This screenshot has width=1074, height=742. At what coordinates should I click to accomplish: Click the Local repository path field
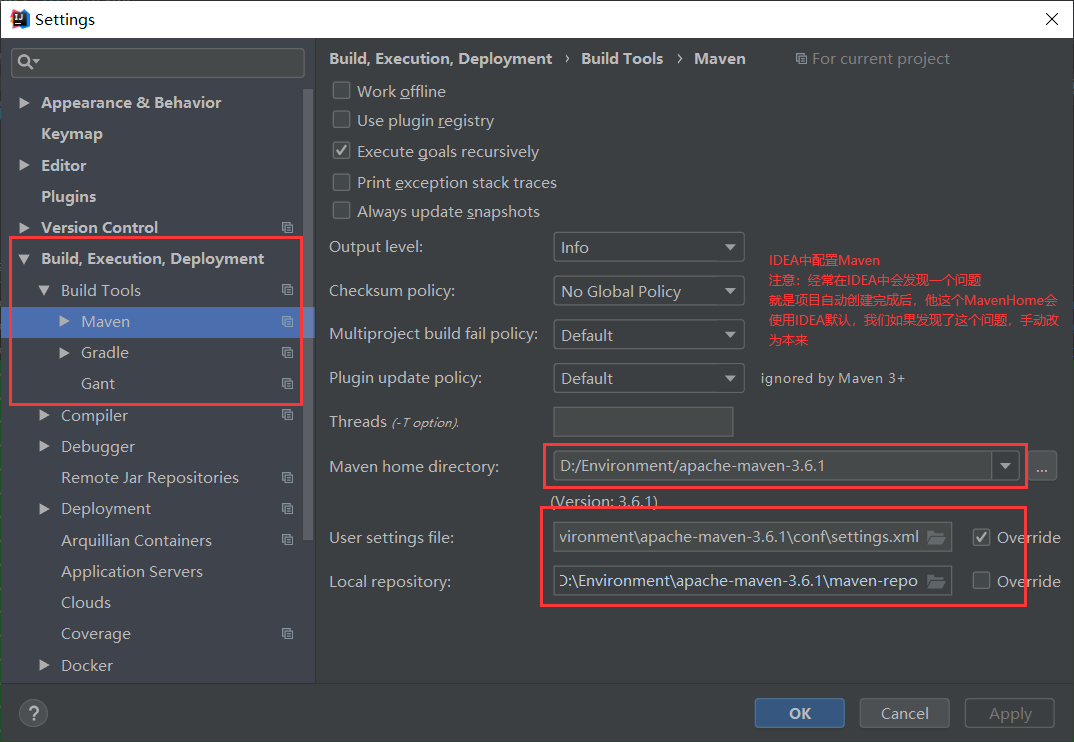point(752,581)
